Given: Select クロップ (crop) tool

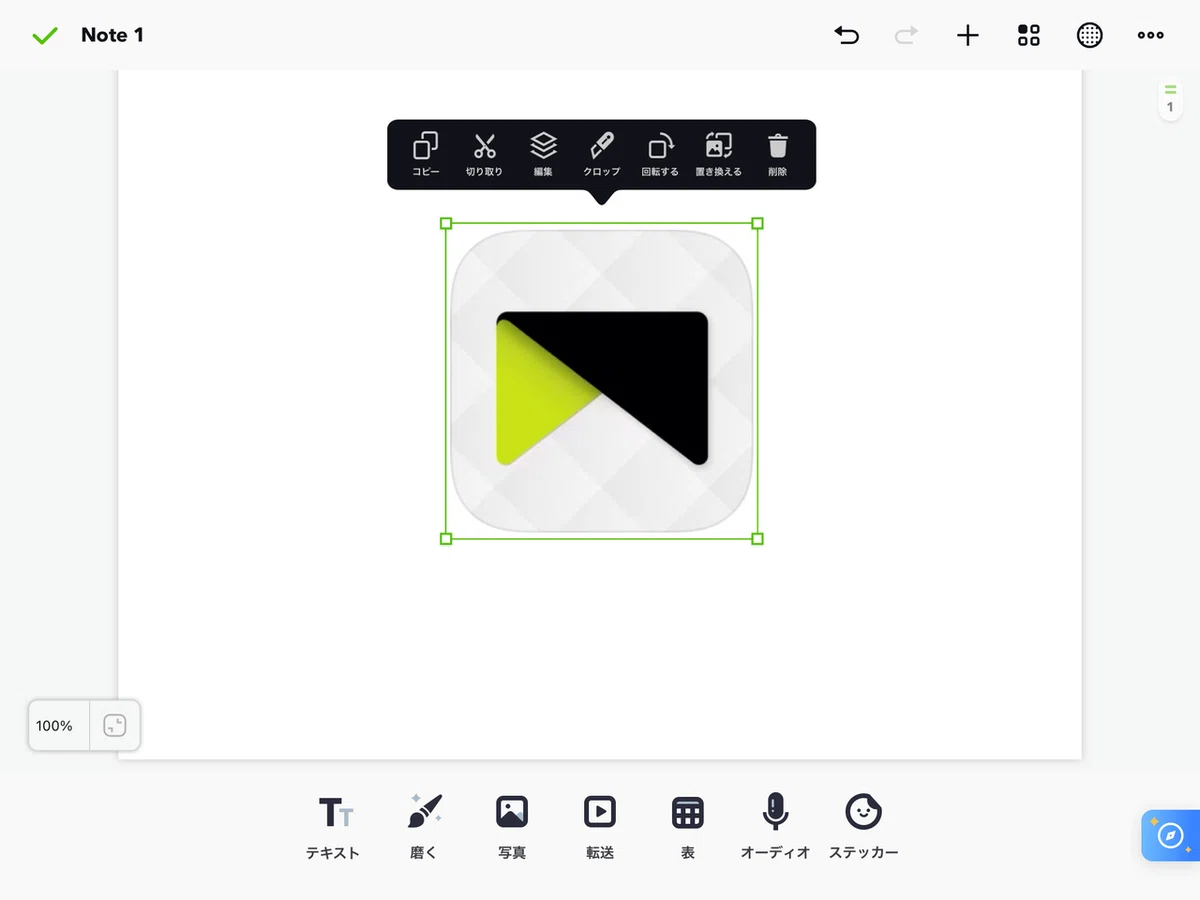Looking at the screenshot, I should [x=602, y=154].
